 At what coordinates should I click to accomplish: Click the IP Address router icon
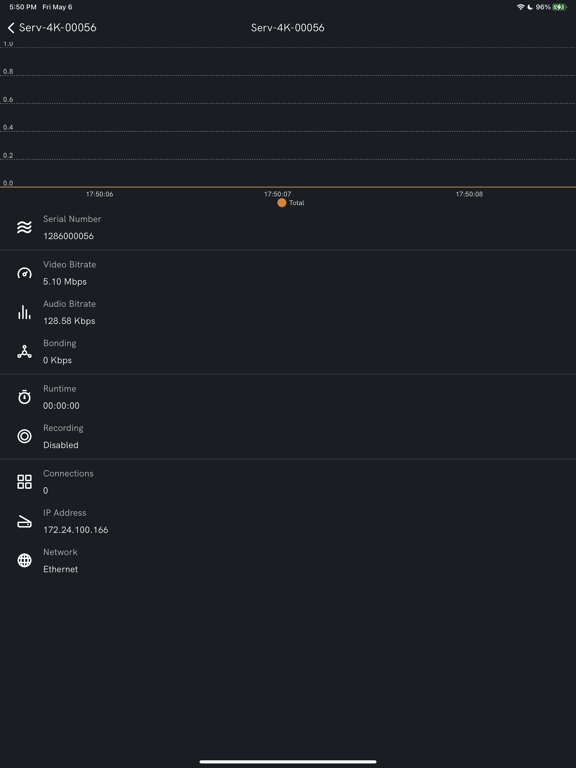click(x=24, y=521)
